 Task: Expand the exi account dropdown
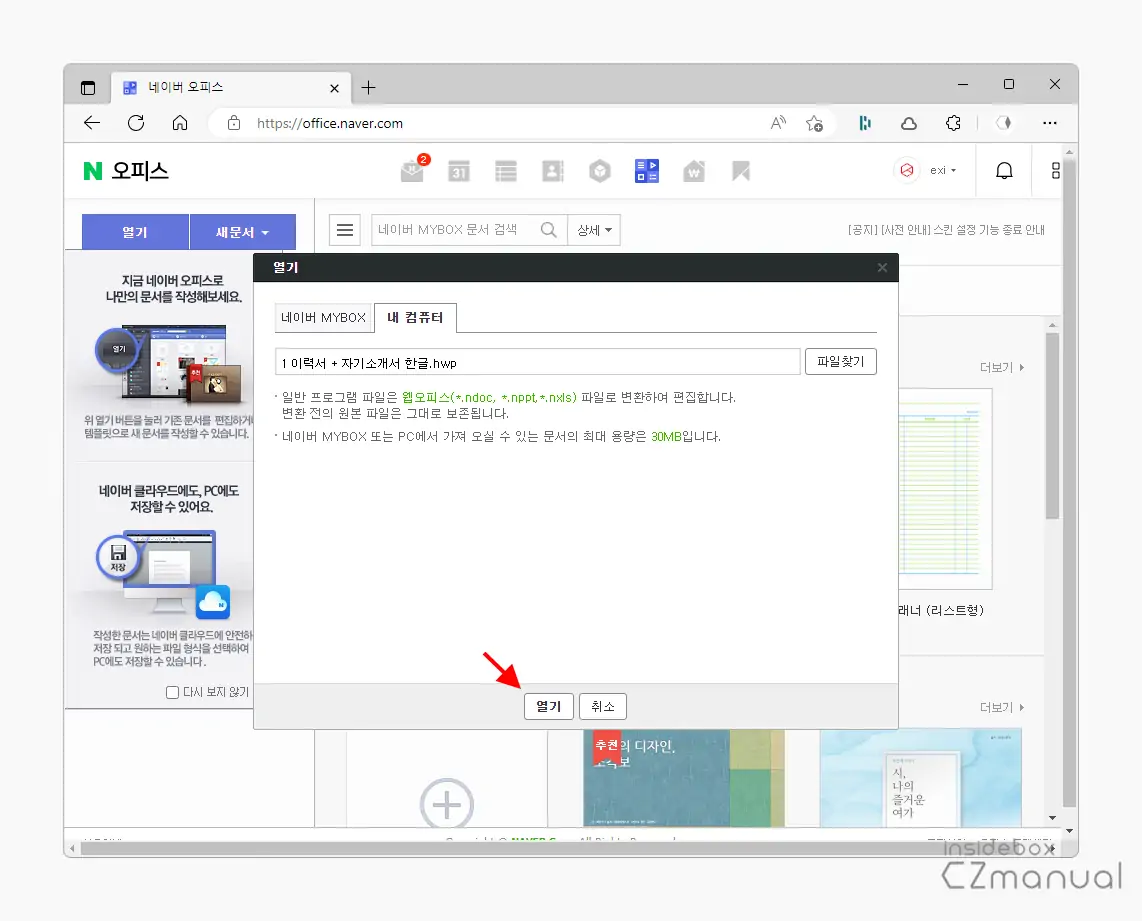943,170
